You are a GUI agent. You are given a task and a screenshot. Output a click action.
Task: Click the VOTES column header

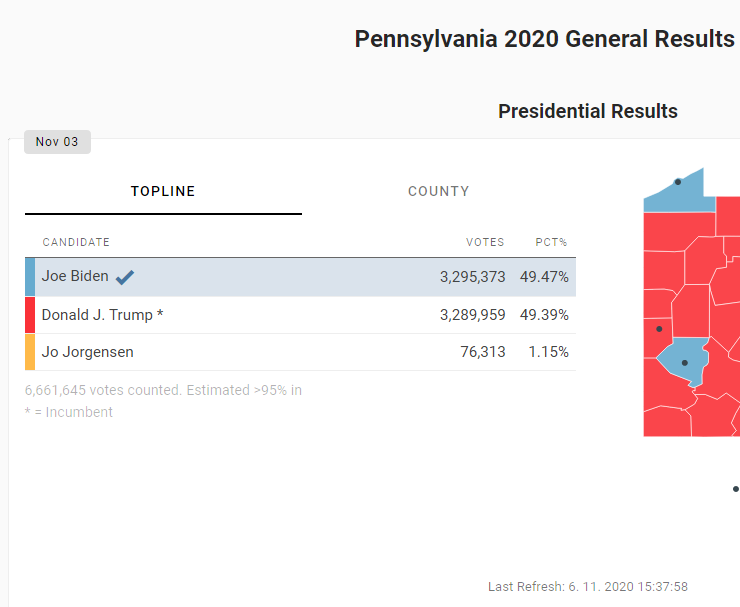(x=485, y=243)
